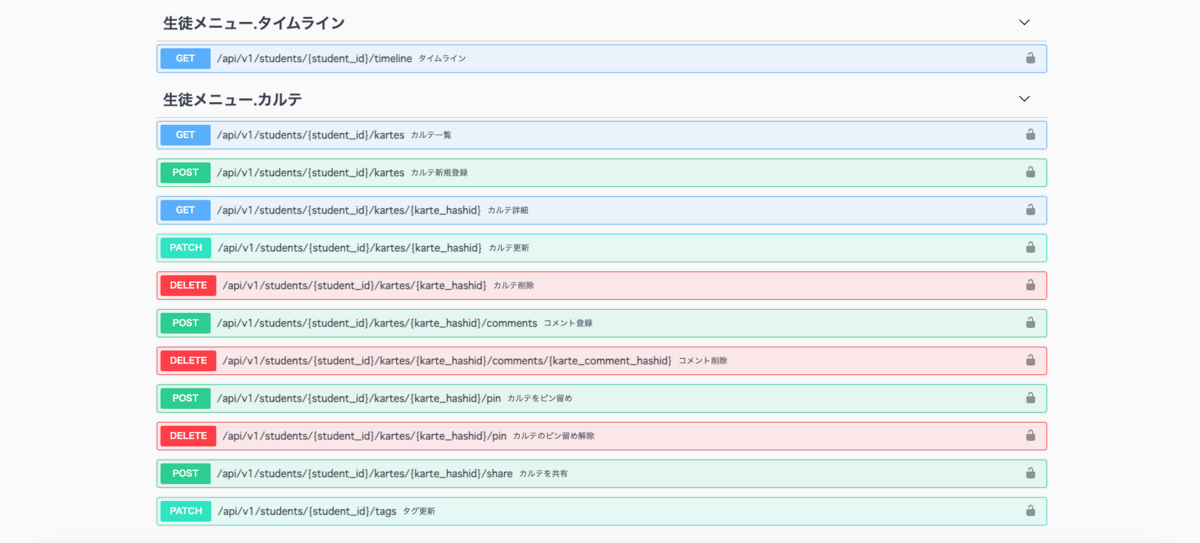This screenshot has width=1200, height=543.
Task: Click the lock icon on the カルテ新規登録 row
Action: pos(1030,172)
